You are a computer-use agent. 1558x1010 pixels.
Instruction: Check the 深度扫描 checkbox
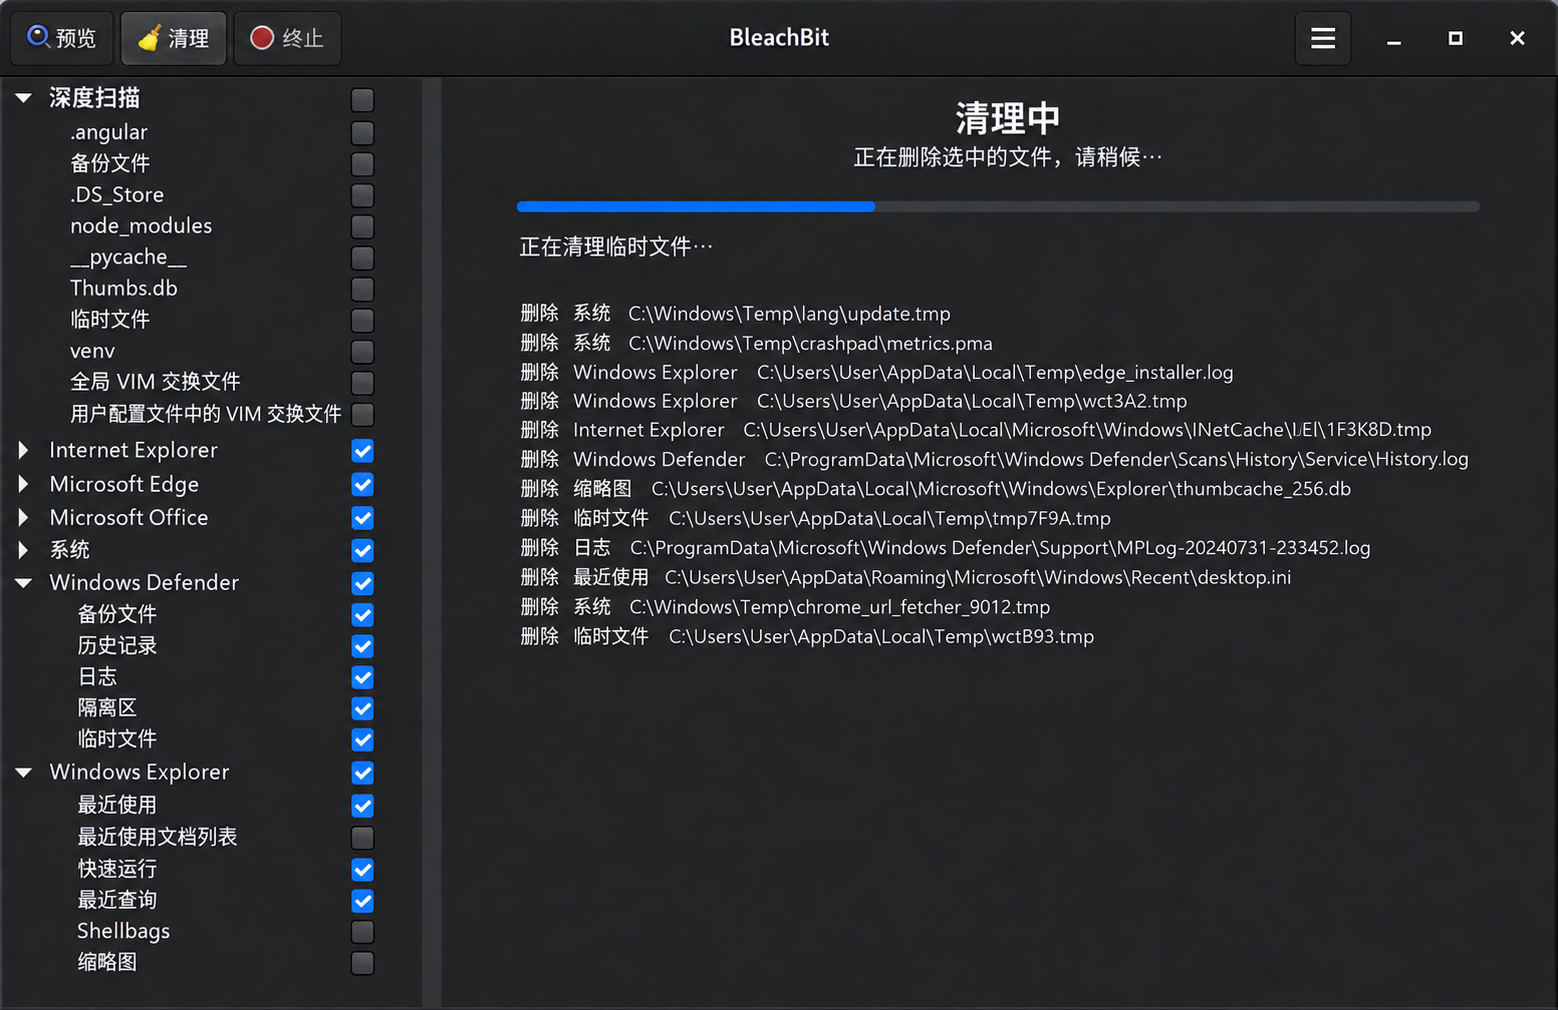363,100
